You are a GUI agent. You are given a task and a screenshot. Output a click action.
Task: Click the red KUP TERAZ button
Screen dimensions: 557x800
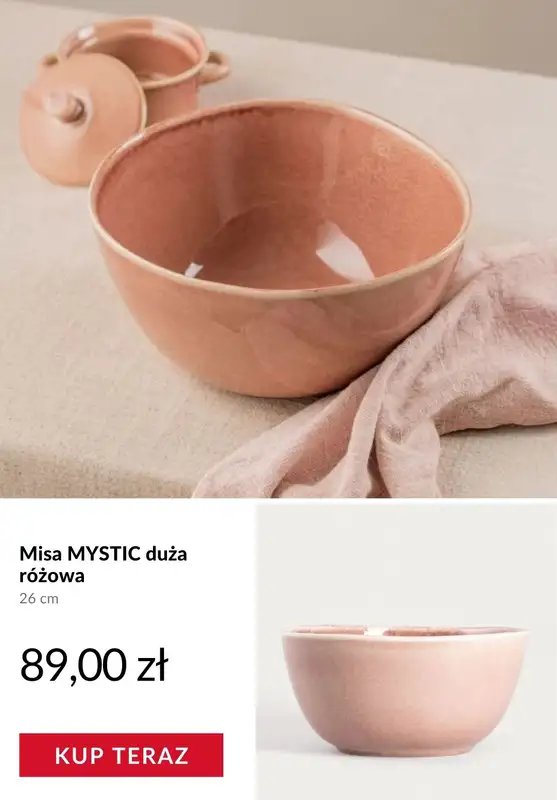pyautogui.click(x=121, y=755)
